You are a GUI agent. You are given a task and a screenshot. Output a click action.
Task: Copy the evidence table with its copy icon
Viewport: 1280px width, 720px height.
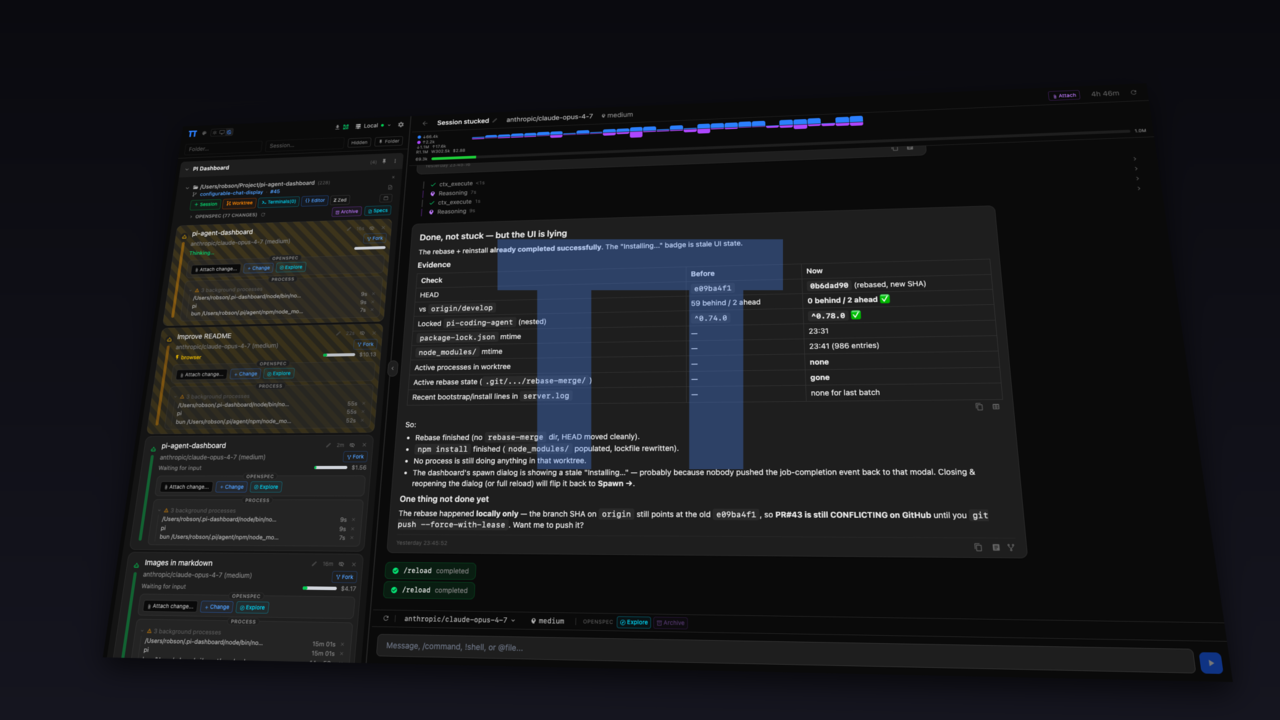click(979, 407)
